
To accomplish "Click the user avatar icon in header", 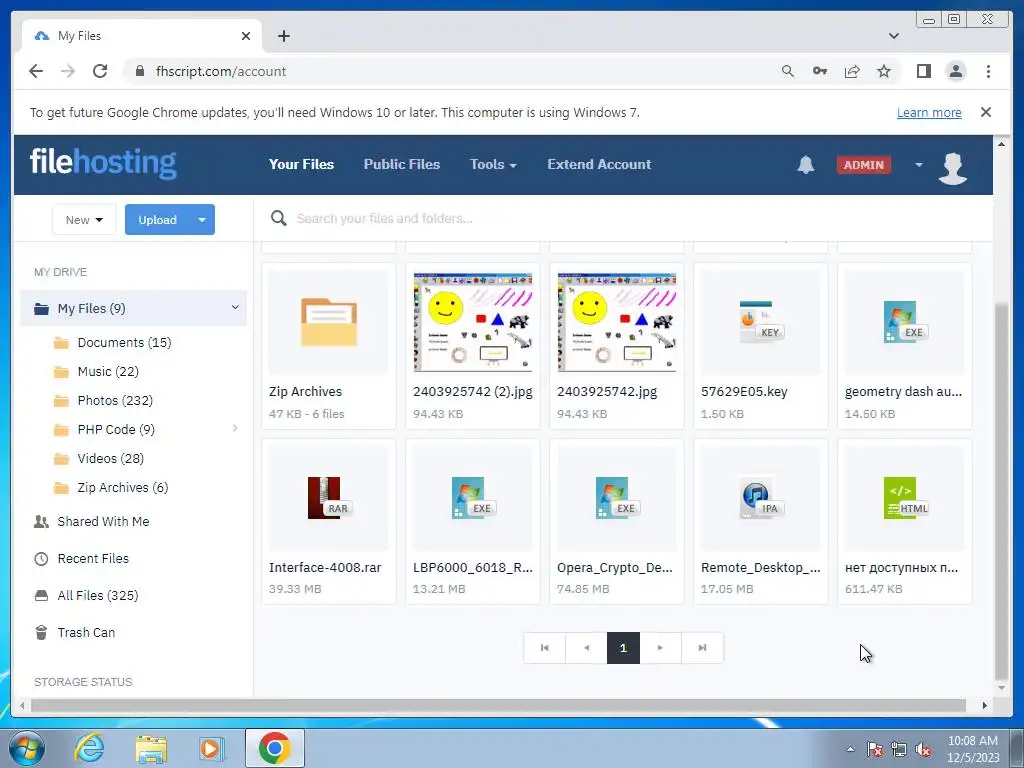I will click(953, 168).
